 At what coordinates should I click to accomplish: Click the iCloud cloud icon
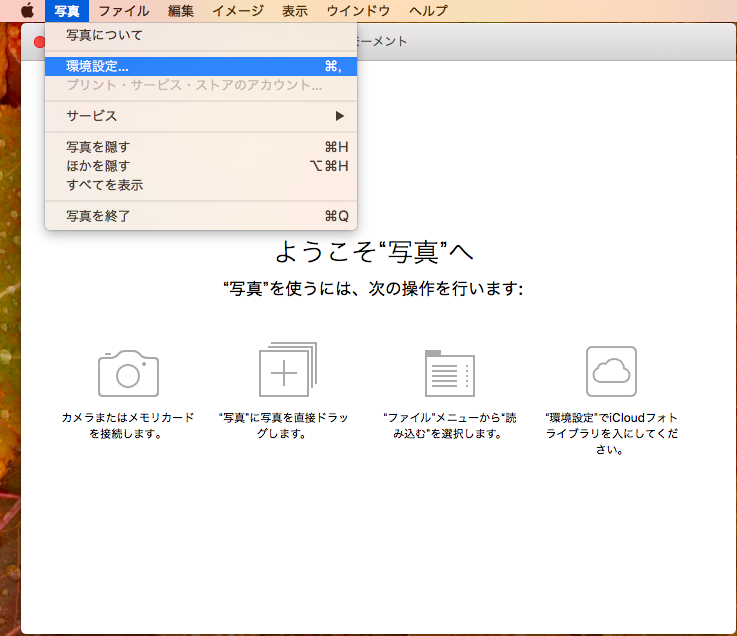pos(611,371)
